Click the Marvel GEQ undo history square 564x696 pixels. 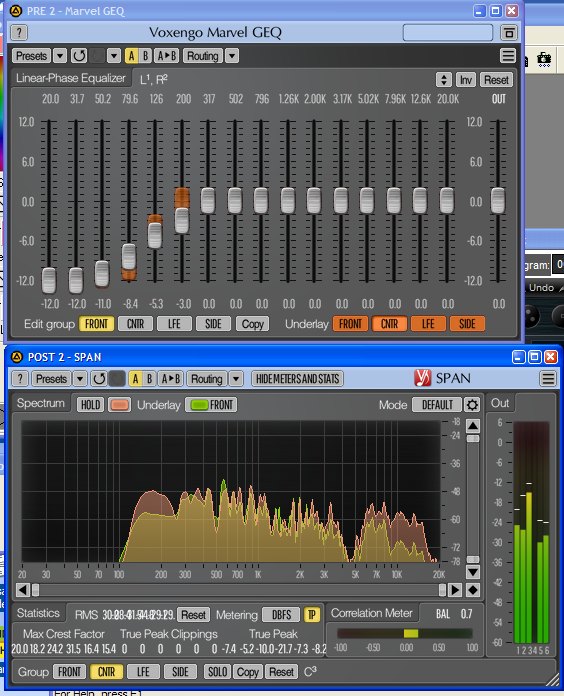[x=98, y=56]
